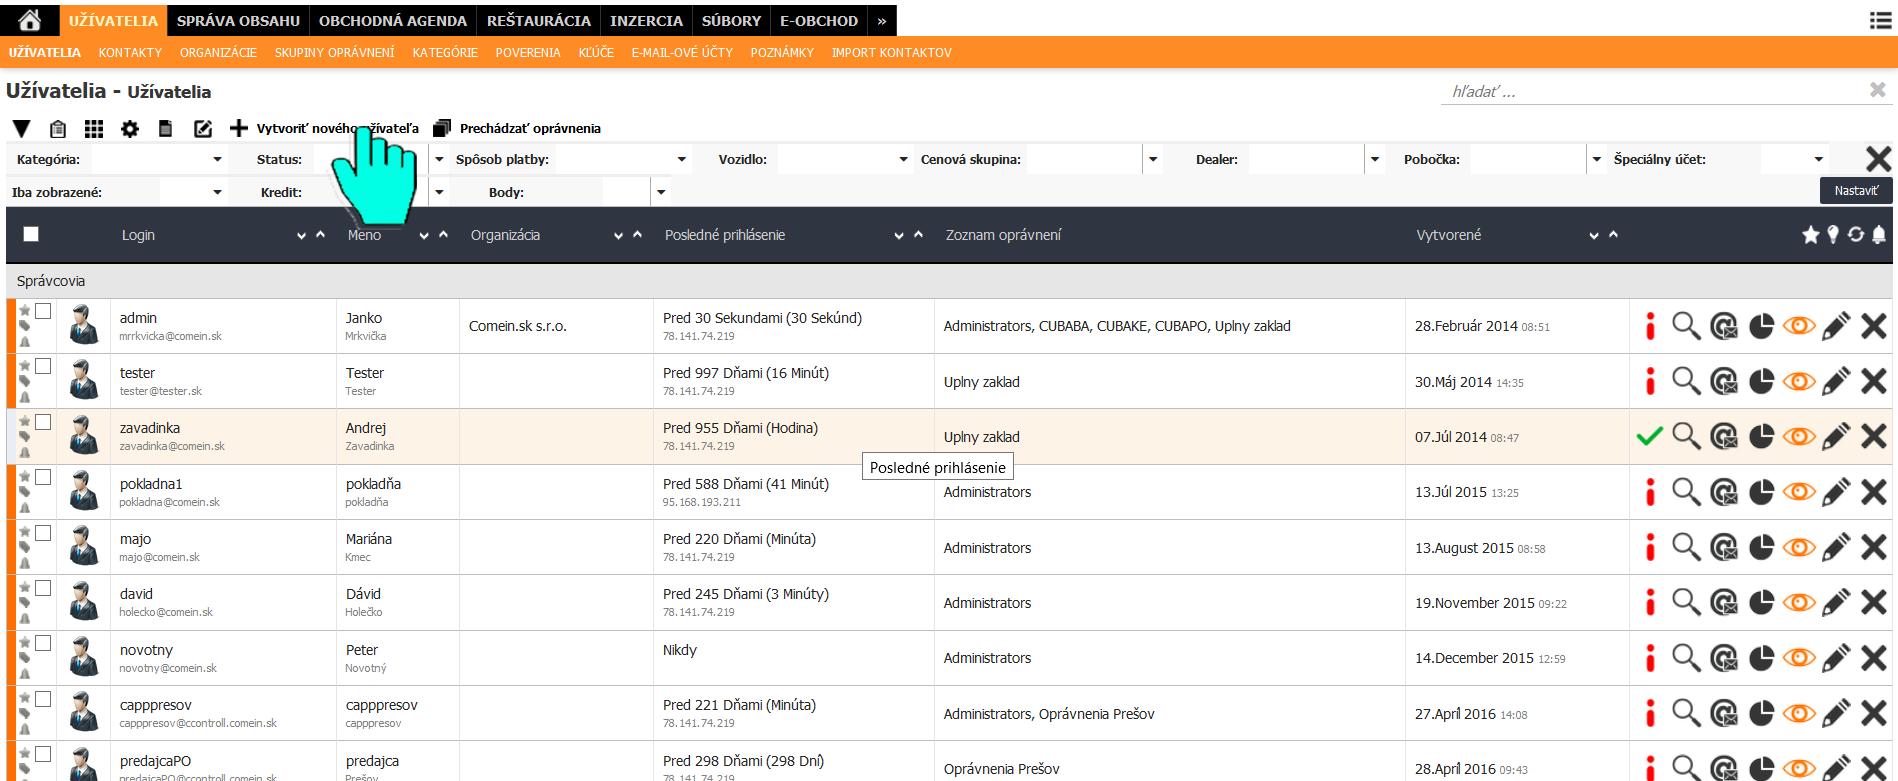Click the bell icon in table header
This screenshot has height=781, width=1898.
1879,235
